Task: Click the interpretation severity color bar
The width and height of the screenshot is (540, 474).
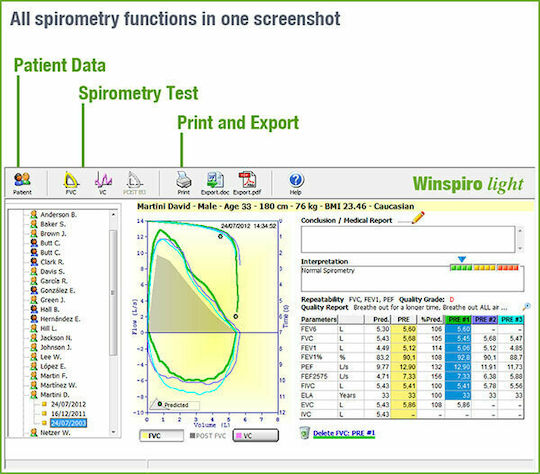Action: 484,268
